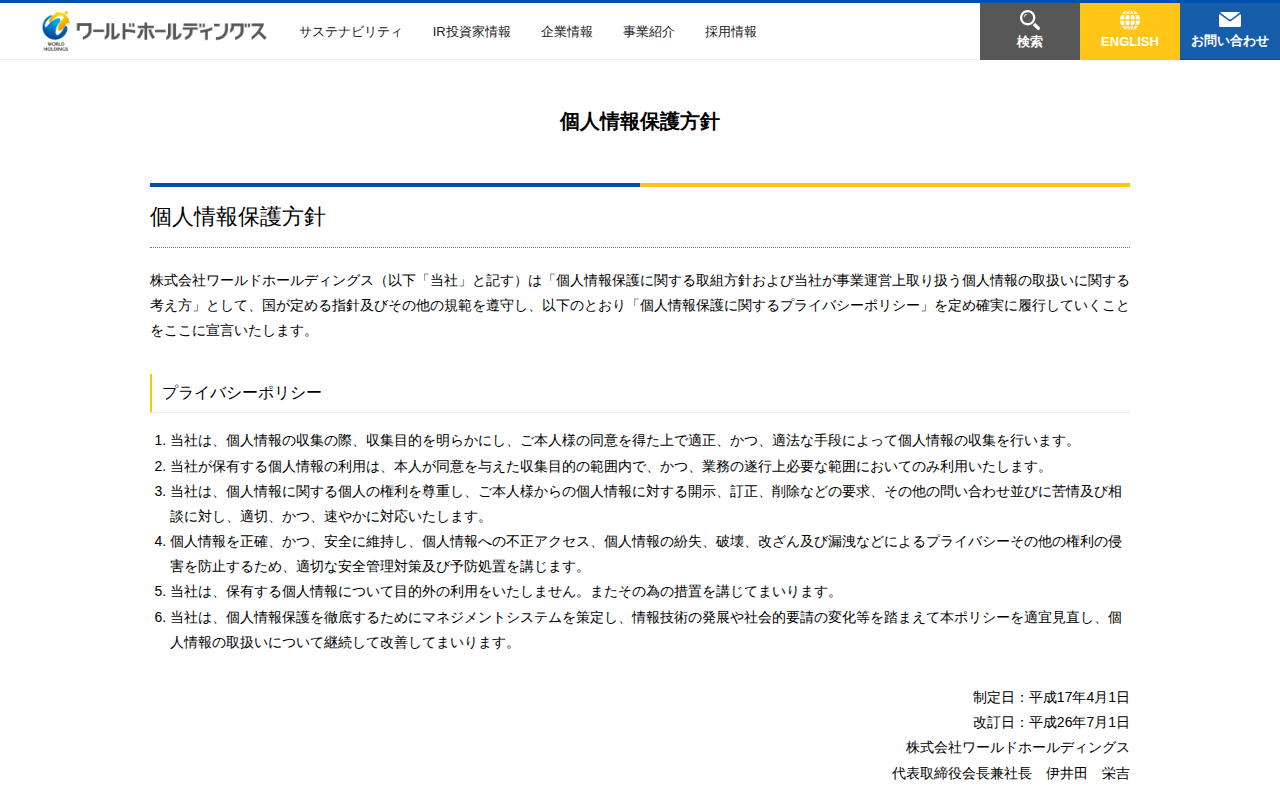Click policy item 6 about マネジメントシステム
The height and width of the screenshot is (800, 1280).
click(646, 630)
